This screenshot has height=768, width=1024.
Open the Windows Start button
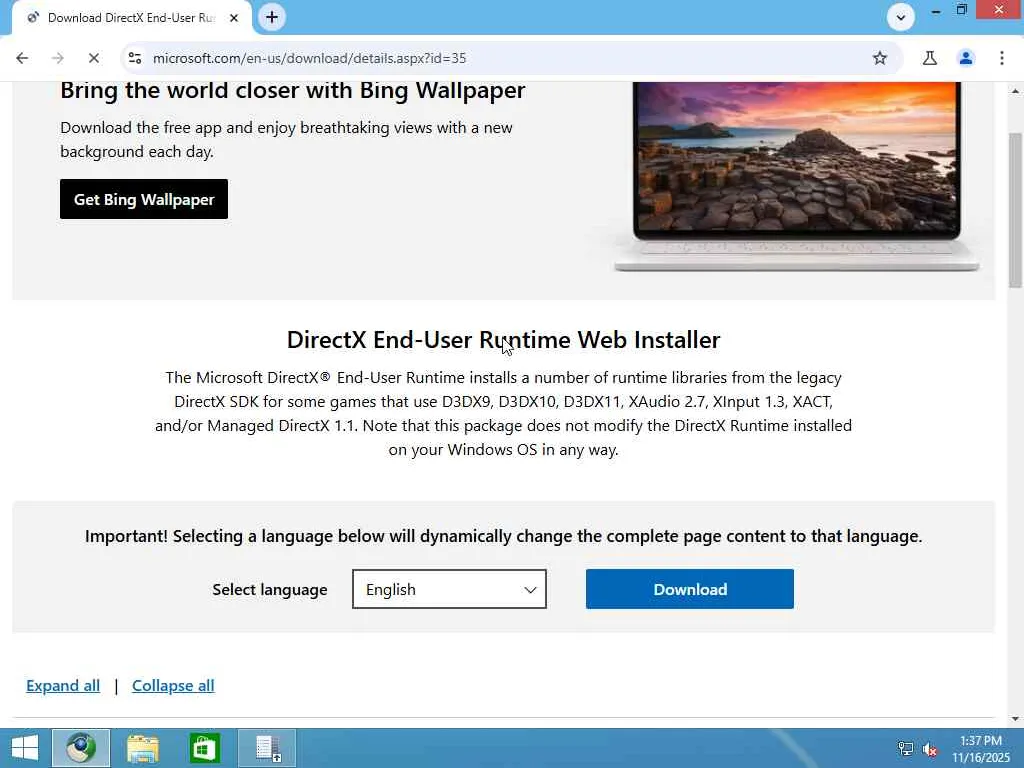pyautogui.click(x=25, y=748)
